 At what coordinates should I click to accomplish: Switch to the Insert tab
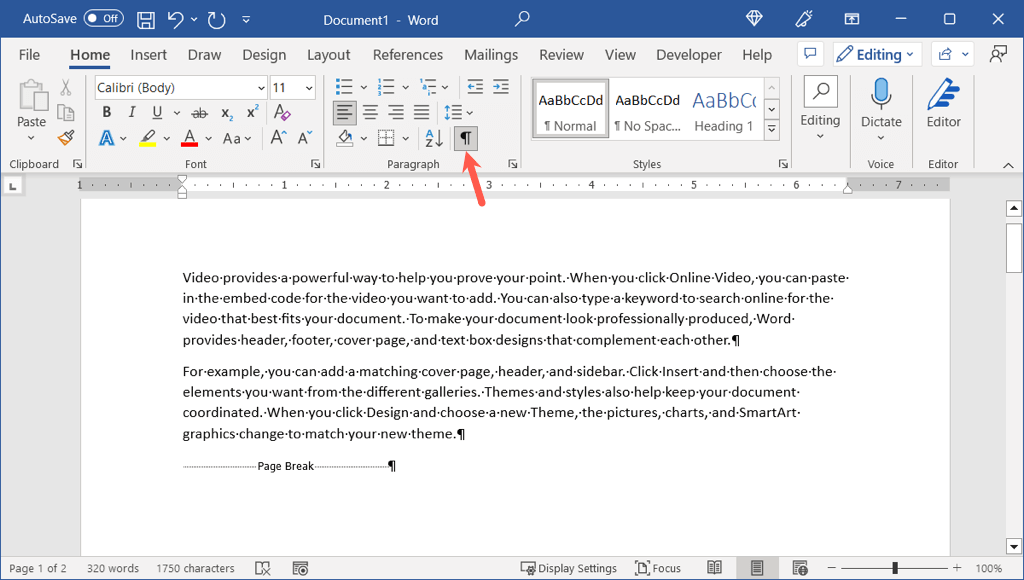(149, 55)
